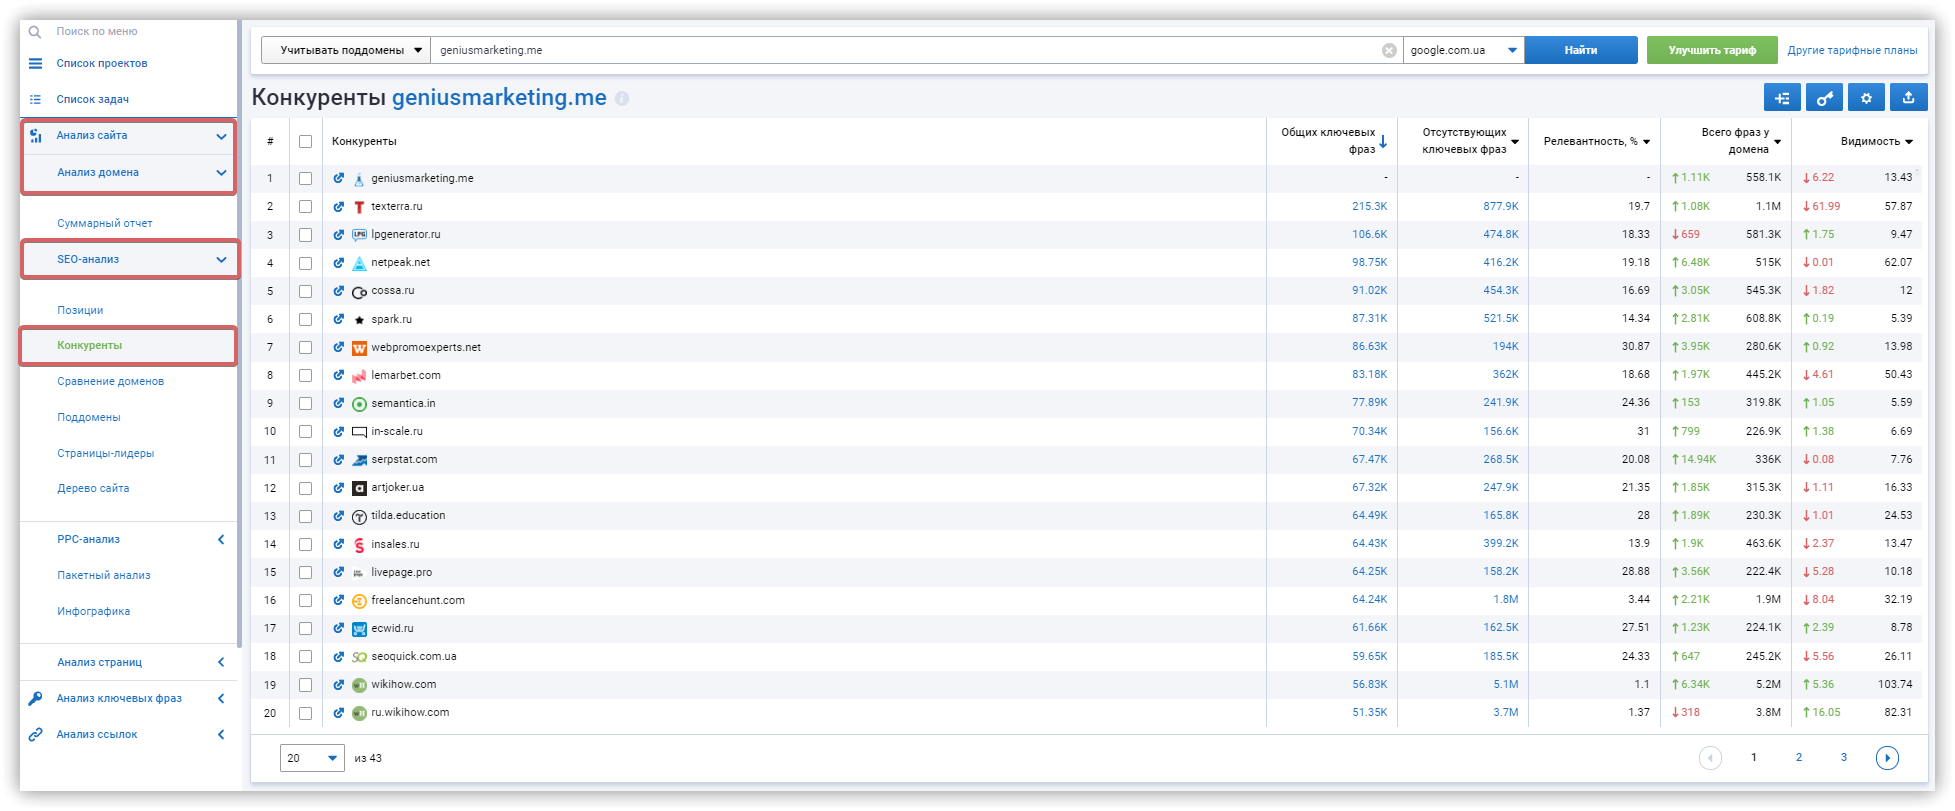Click the site analysis chart icon
Viewport: 1955px width, 811px height.
(35, 136)
